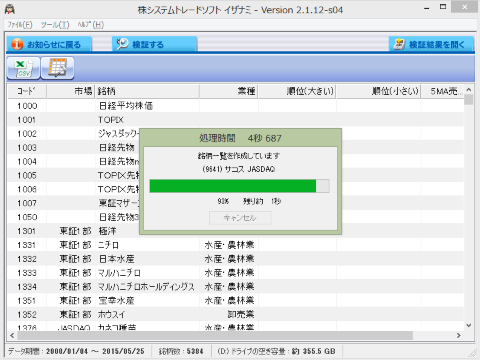This screenshot has height=360, width=480.
Task: Select code 1333 マルハニチロ row
Action: (x=235, y=273)
